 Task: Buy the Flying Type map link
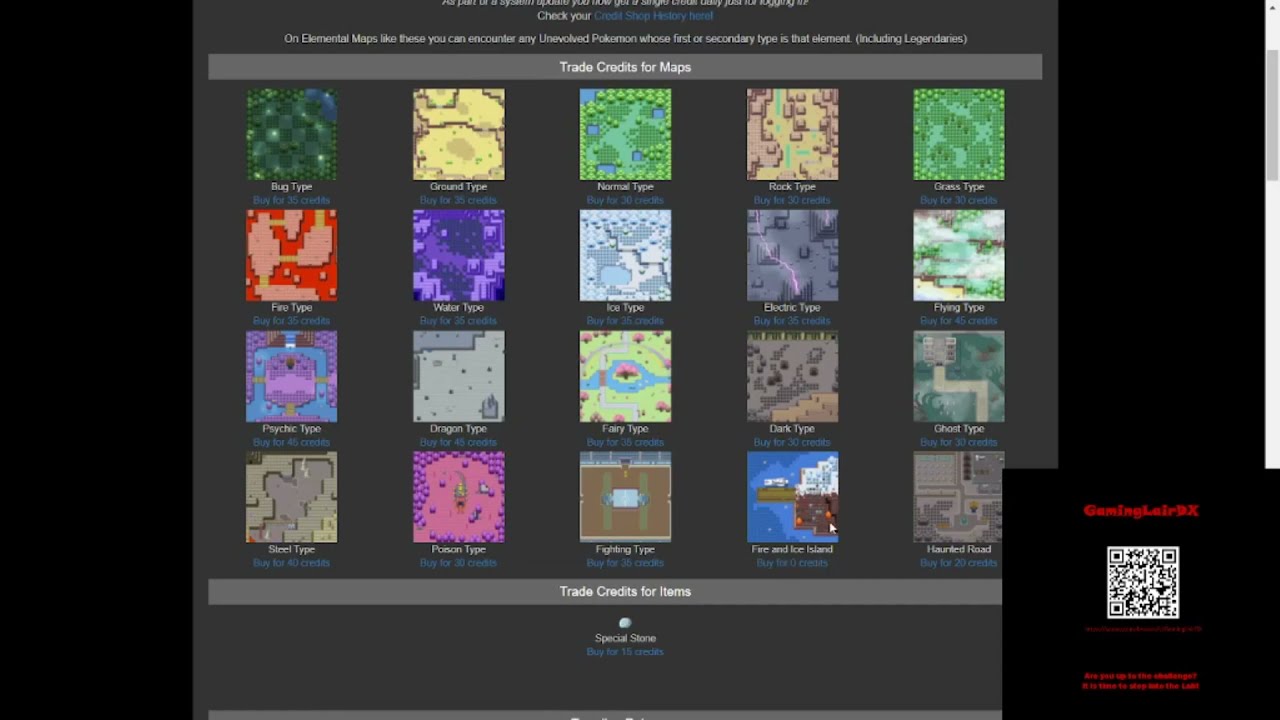[x=958, y=321]
